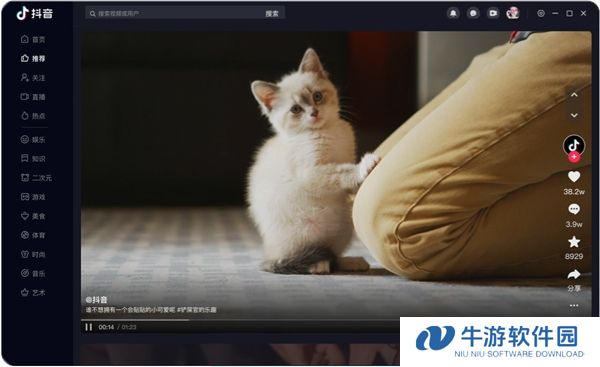Click the upload video camera icon
The image size is (600, 367).
click(493, 13)
